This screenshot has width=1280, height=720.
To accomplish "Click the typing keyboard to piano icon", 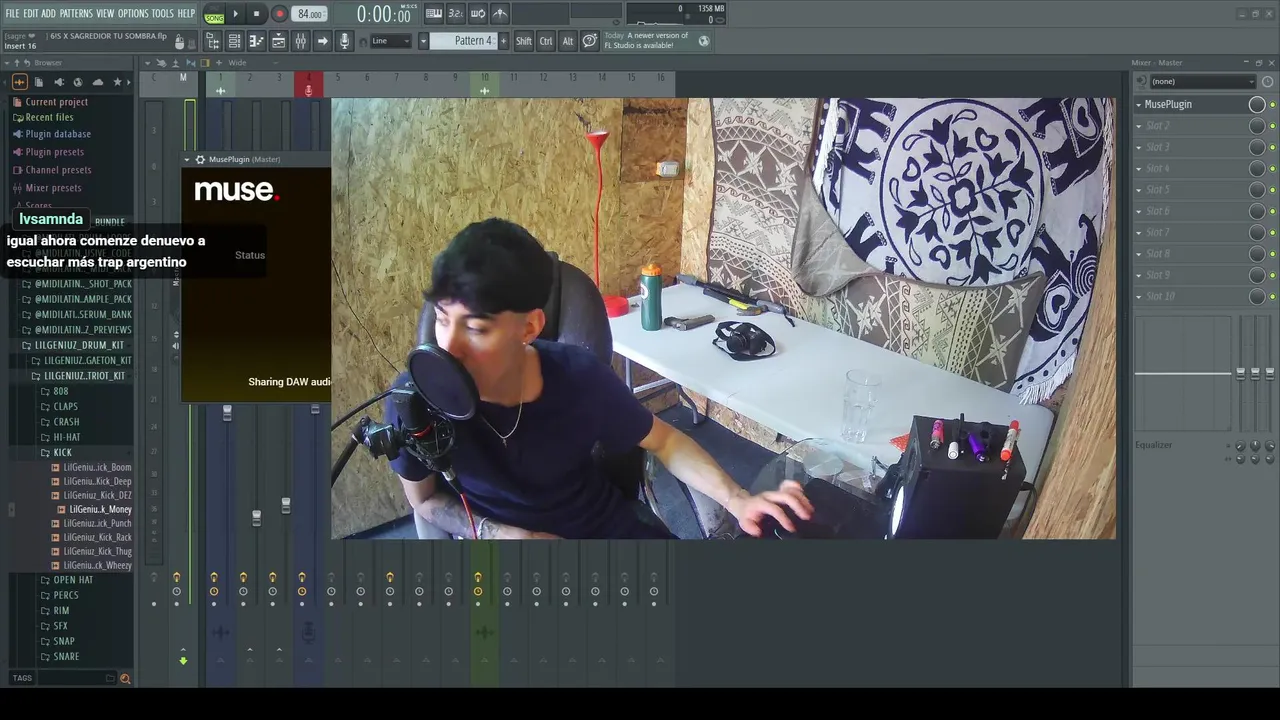I will pyautogui.click(x=434, y=14).
